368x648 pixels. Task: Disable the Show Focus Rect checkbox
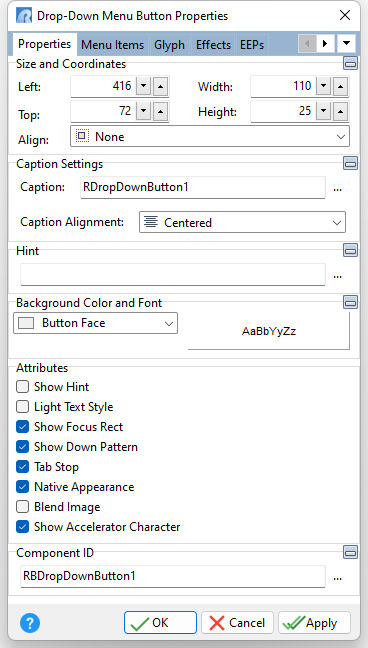22,427
